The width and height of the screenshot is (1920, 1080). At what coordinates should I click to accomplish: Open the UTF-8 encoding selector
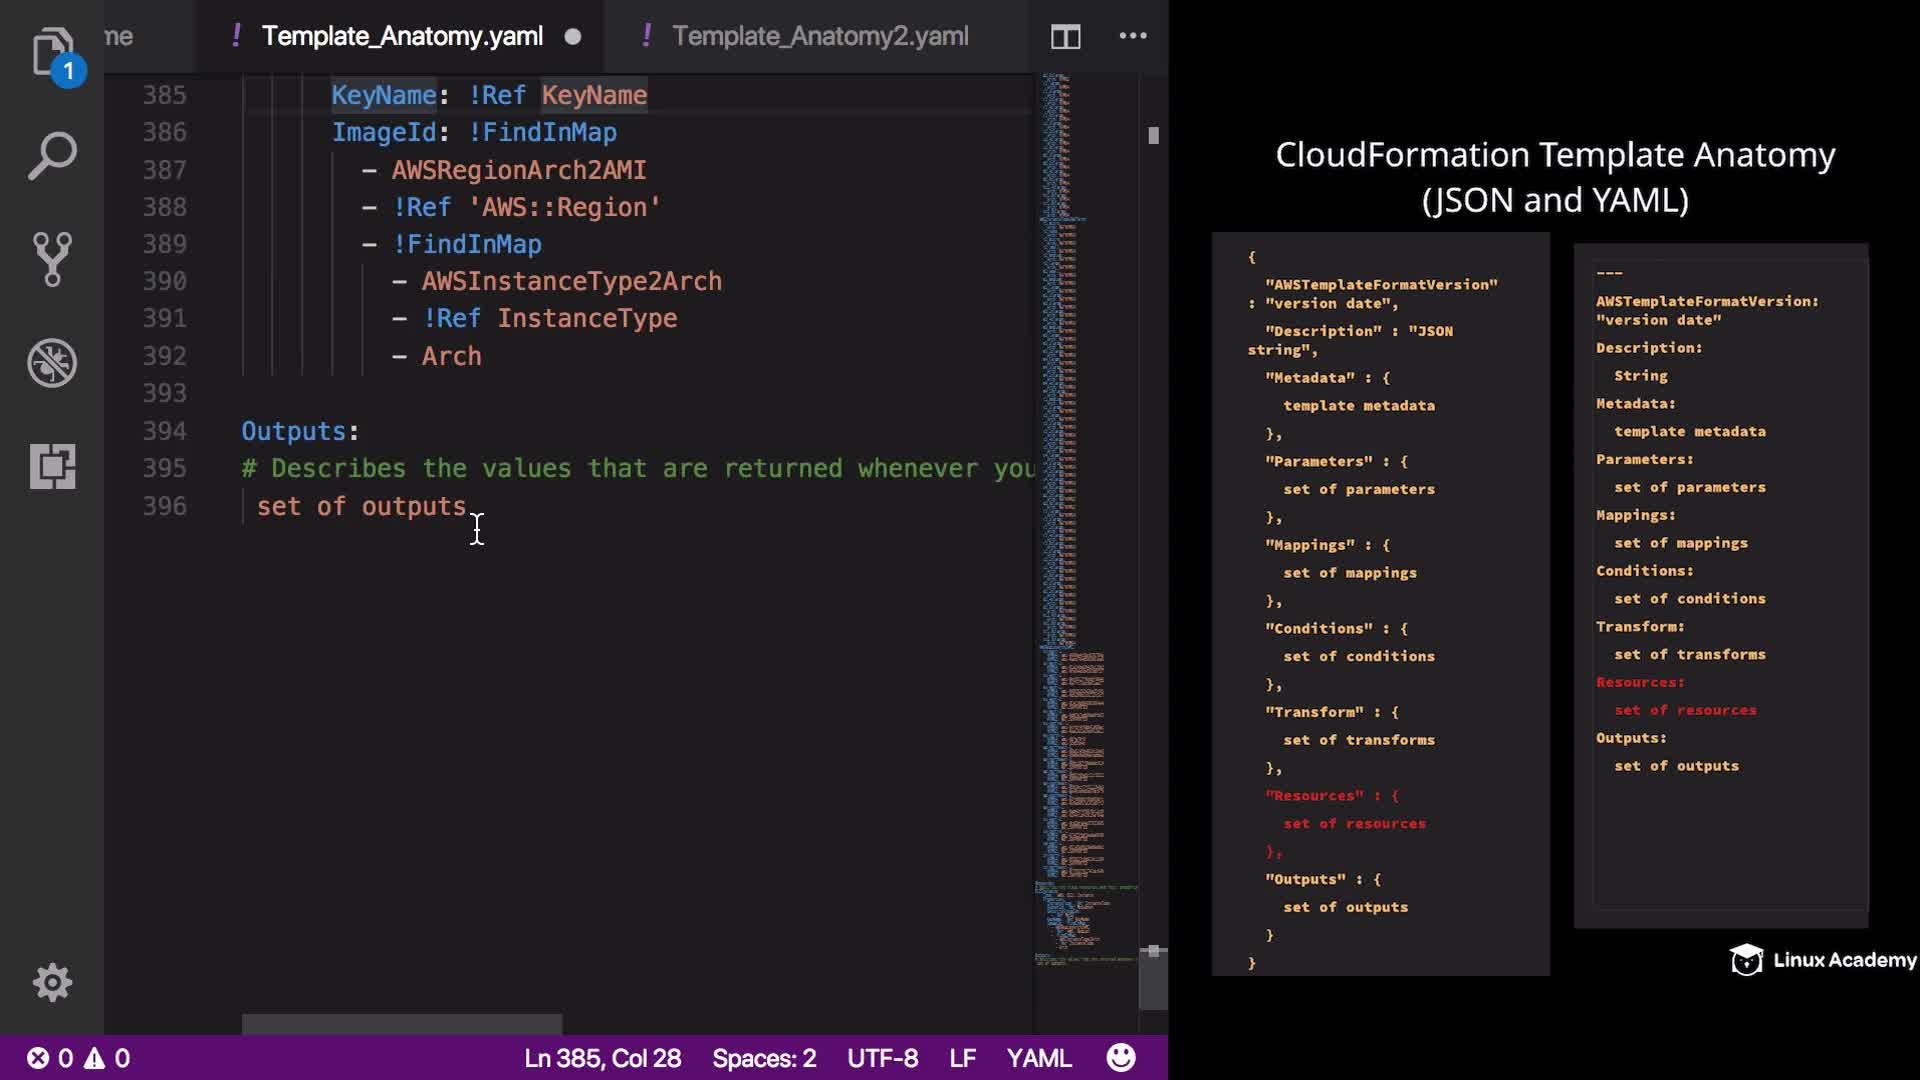coord(882,1058)
